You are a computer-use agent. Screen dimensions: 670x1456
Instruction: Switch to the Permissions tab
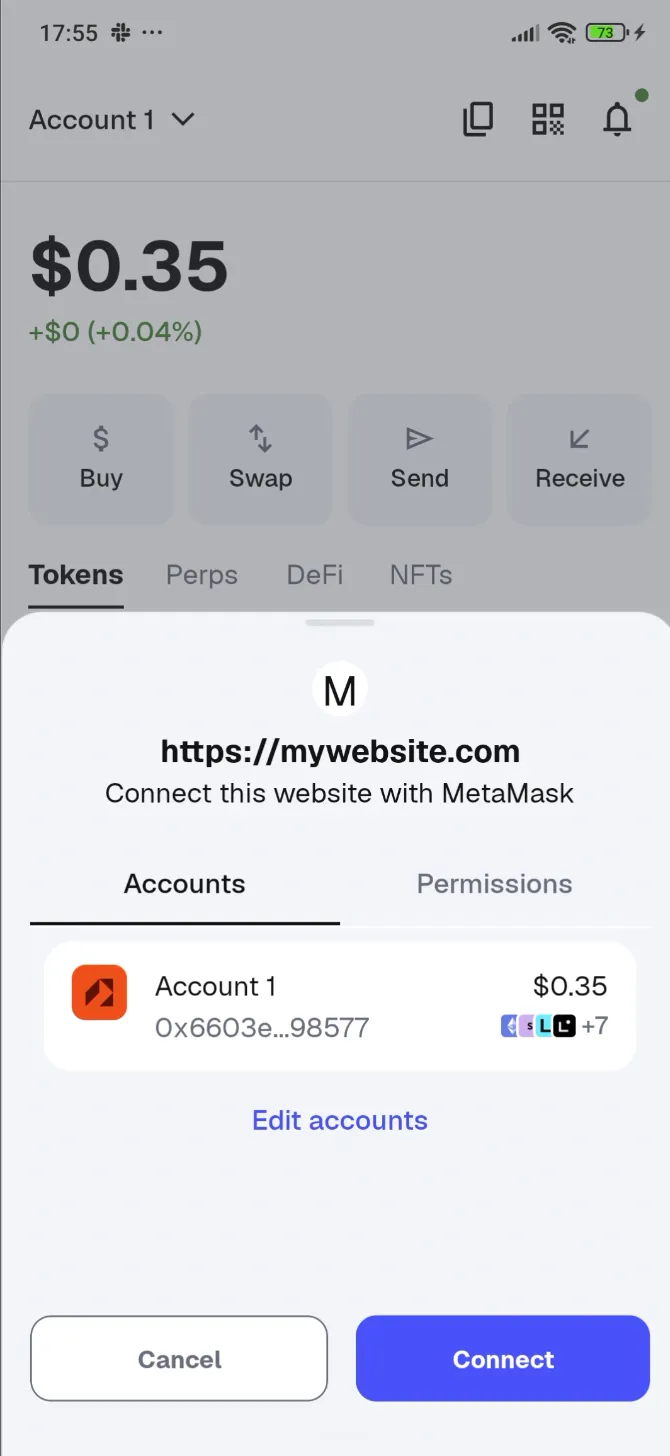pyautogui.click(x=494, y=884)
